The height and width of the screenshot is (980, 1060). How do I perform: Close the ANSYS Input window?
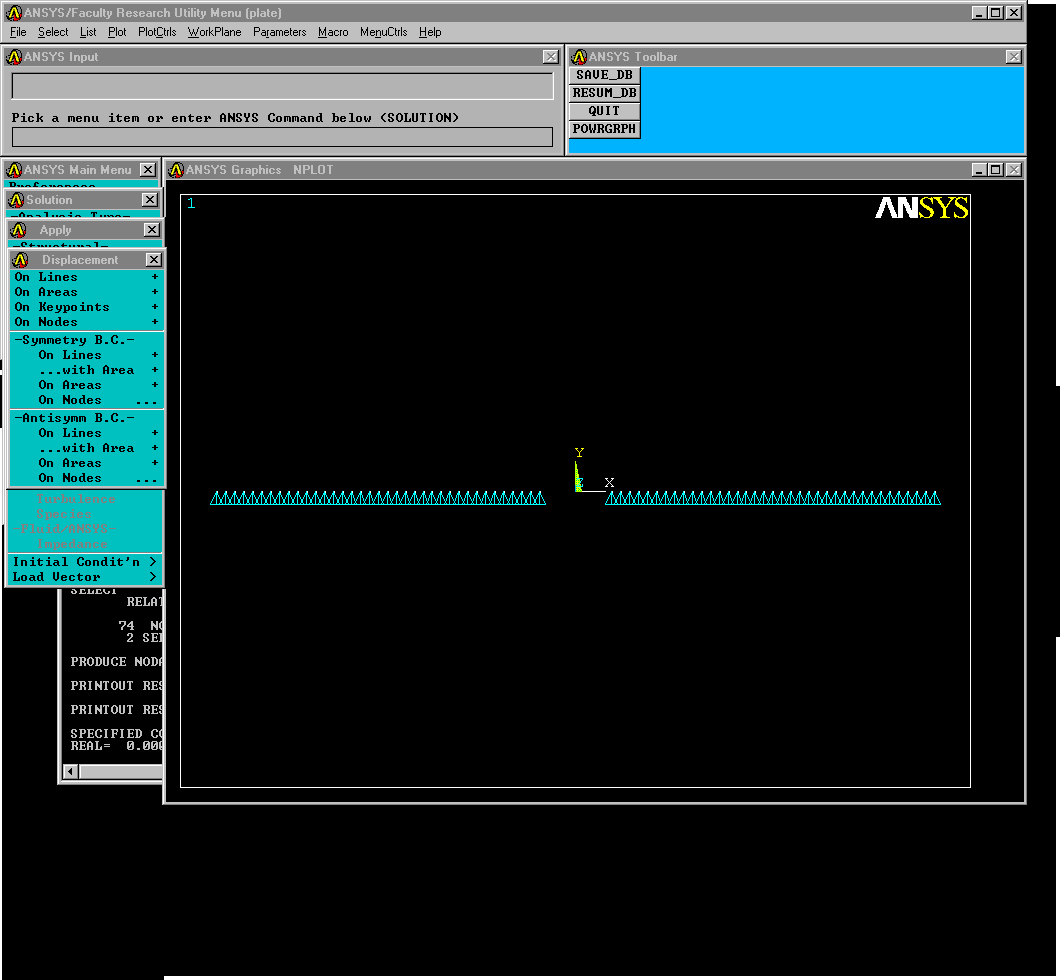coord(550,57)
